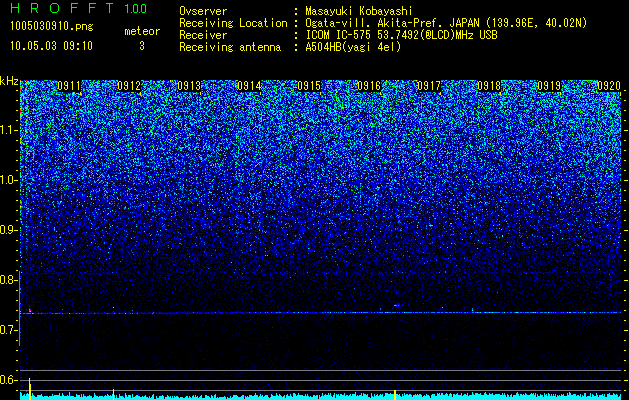This screenshot has width=629, height=400.
Task: Click the 0912 time marker
Action: coord(129,86)
